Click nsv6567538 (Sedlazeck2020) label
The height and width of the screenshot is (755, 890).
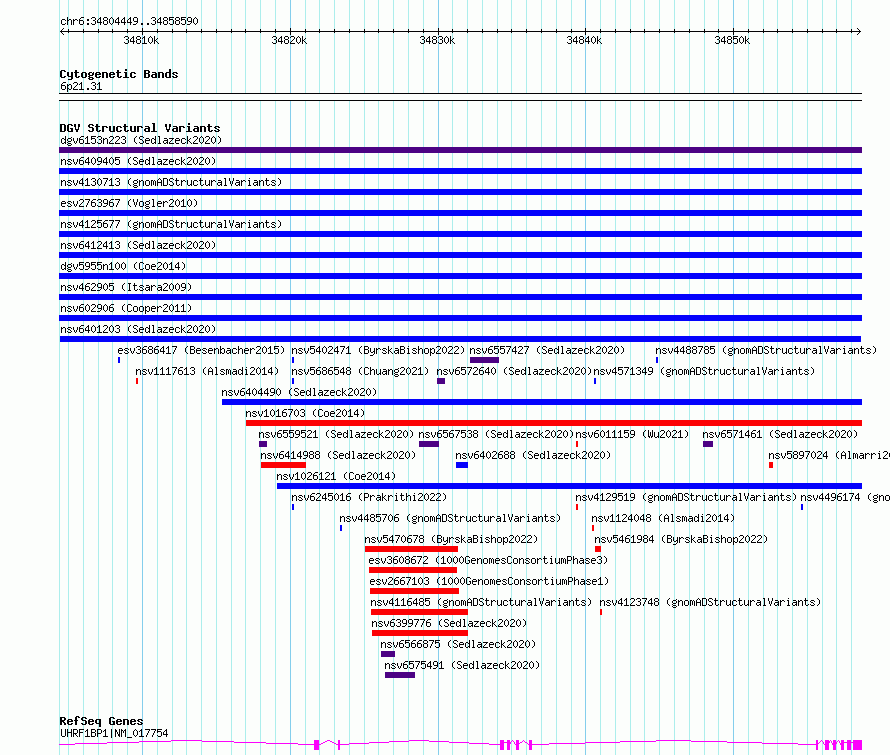(x=496, y=434)
